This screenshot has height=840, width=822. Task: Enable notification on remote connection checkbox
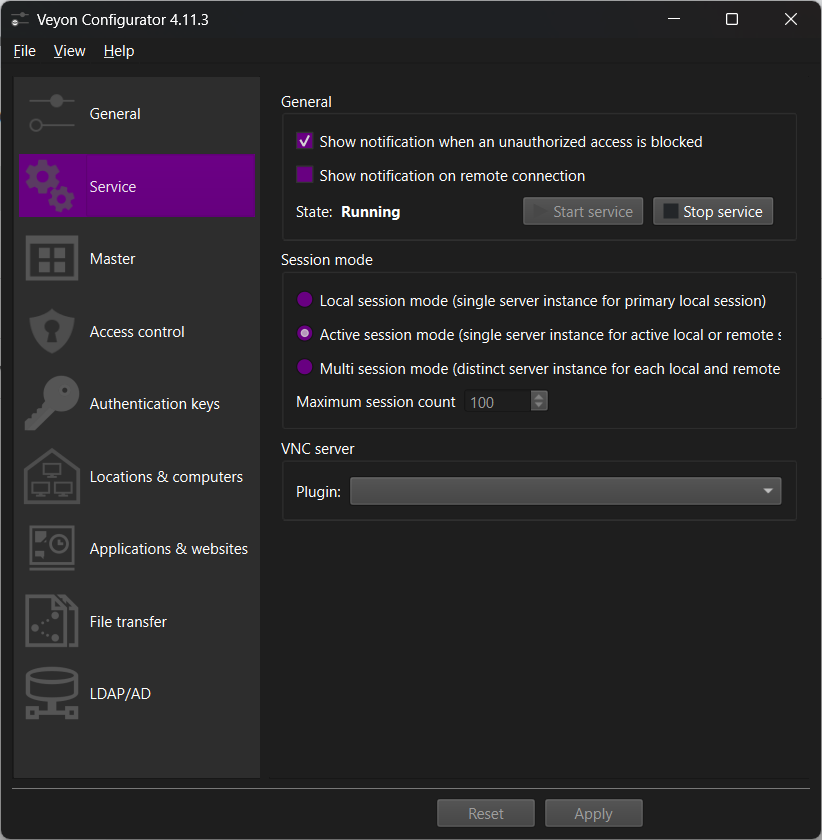(305, 175)
